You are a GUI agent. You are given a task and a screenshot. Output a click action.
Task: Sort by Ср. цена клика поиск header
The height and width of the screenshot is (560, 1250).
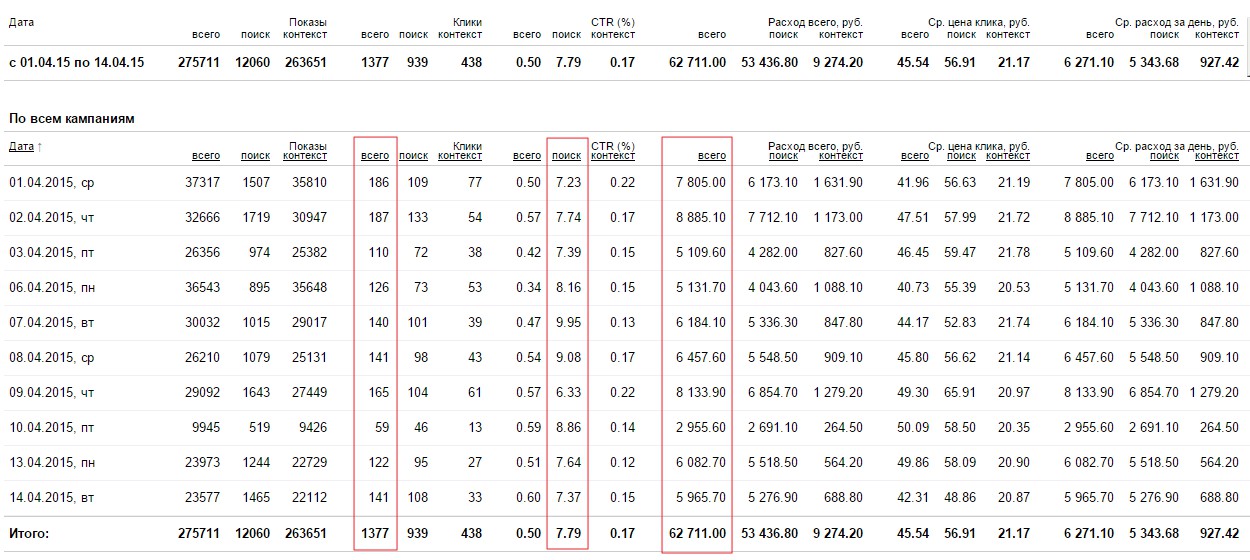point(961,156)
